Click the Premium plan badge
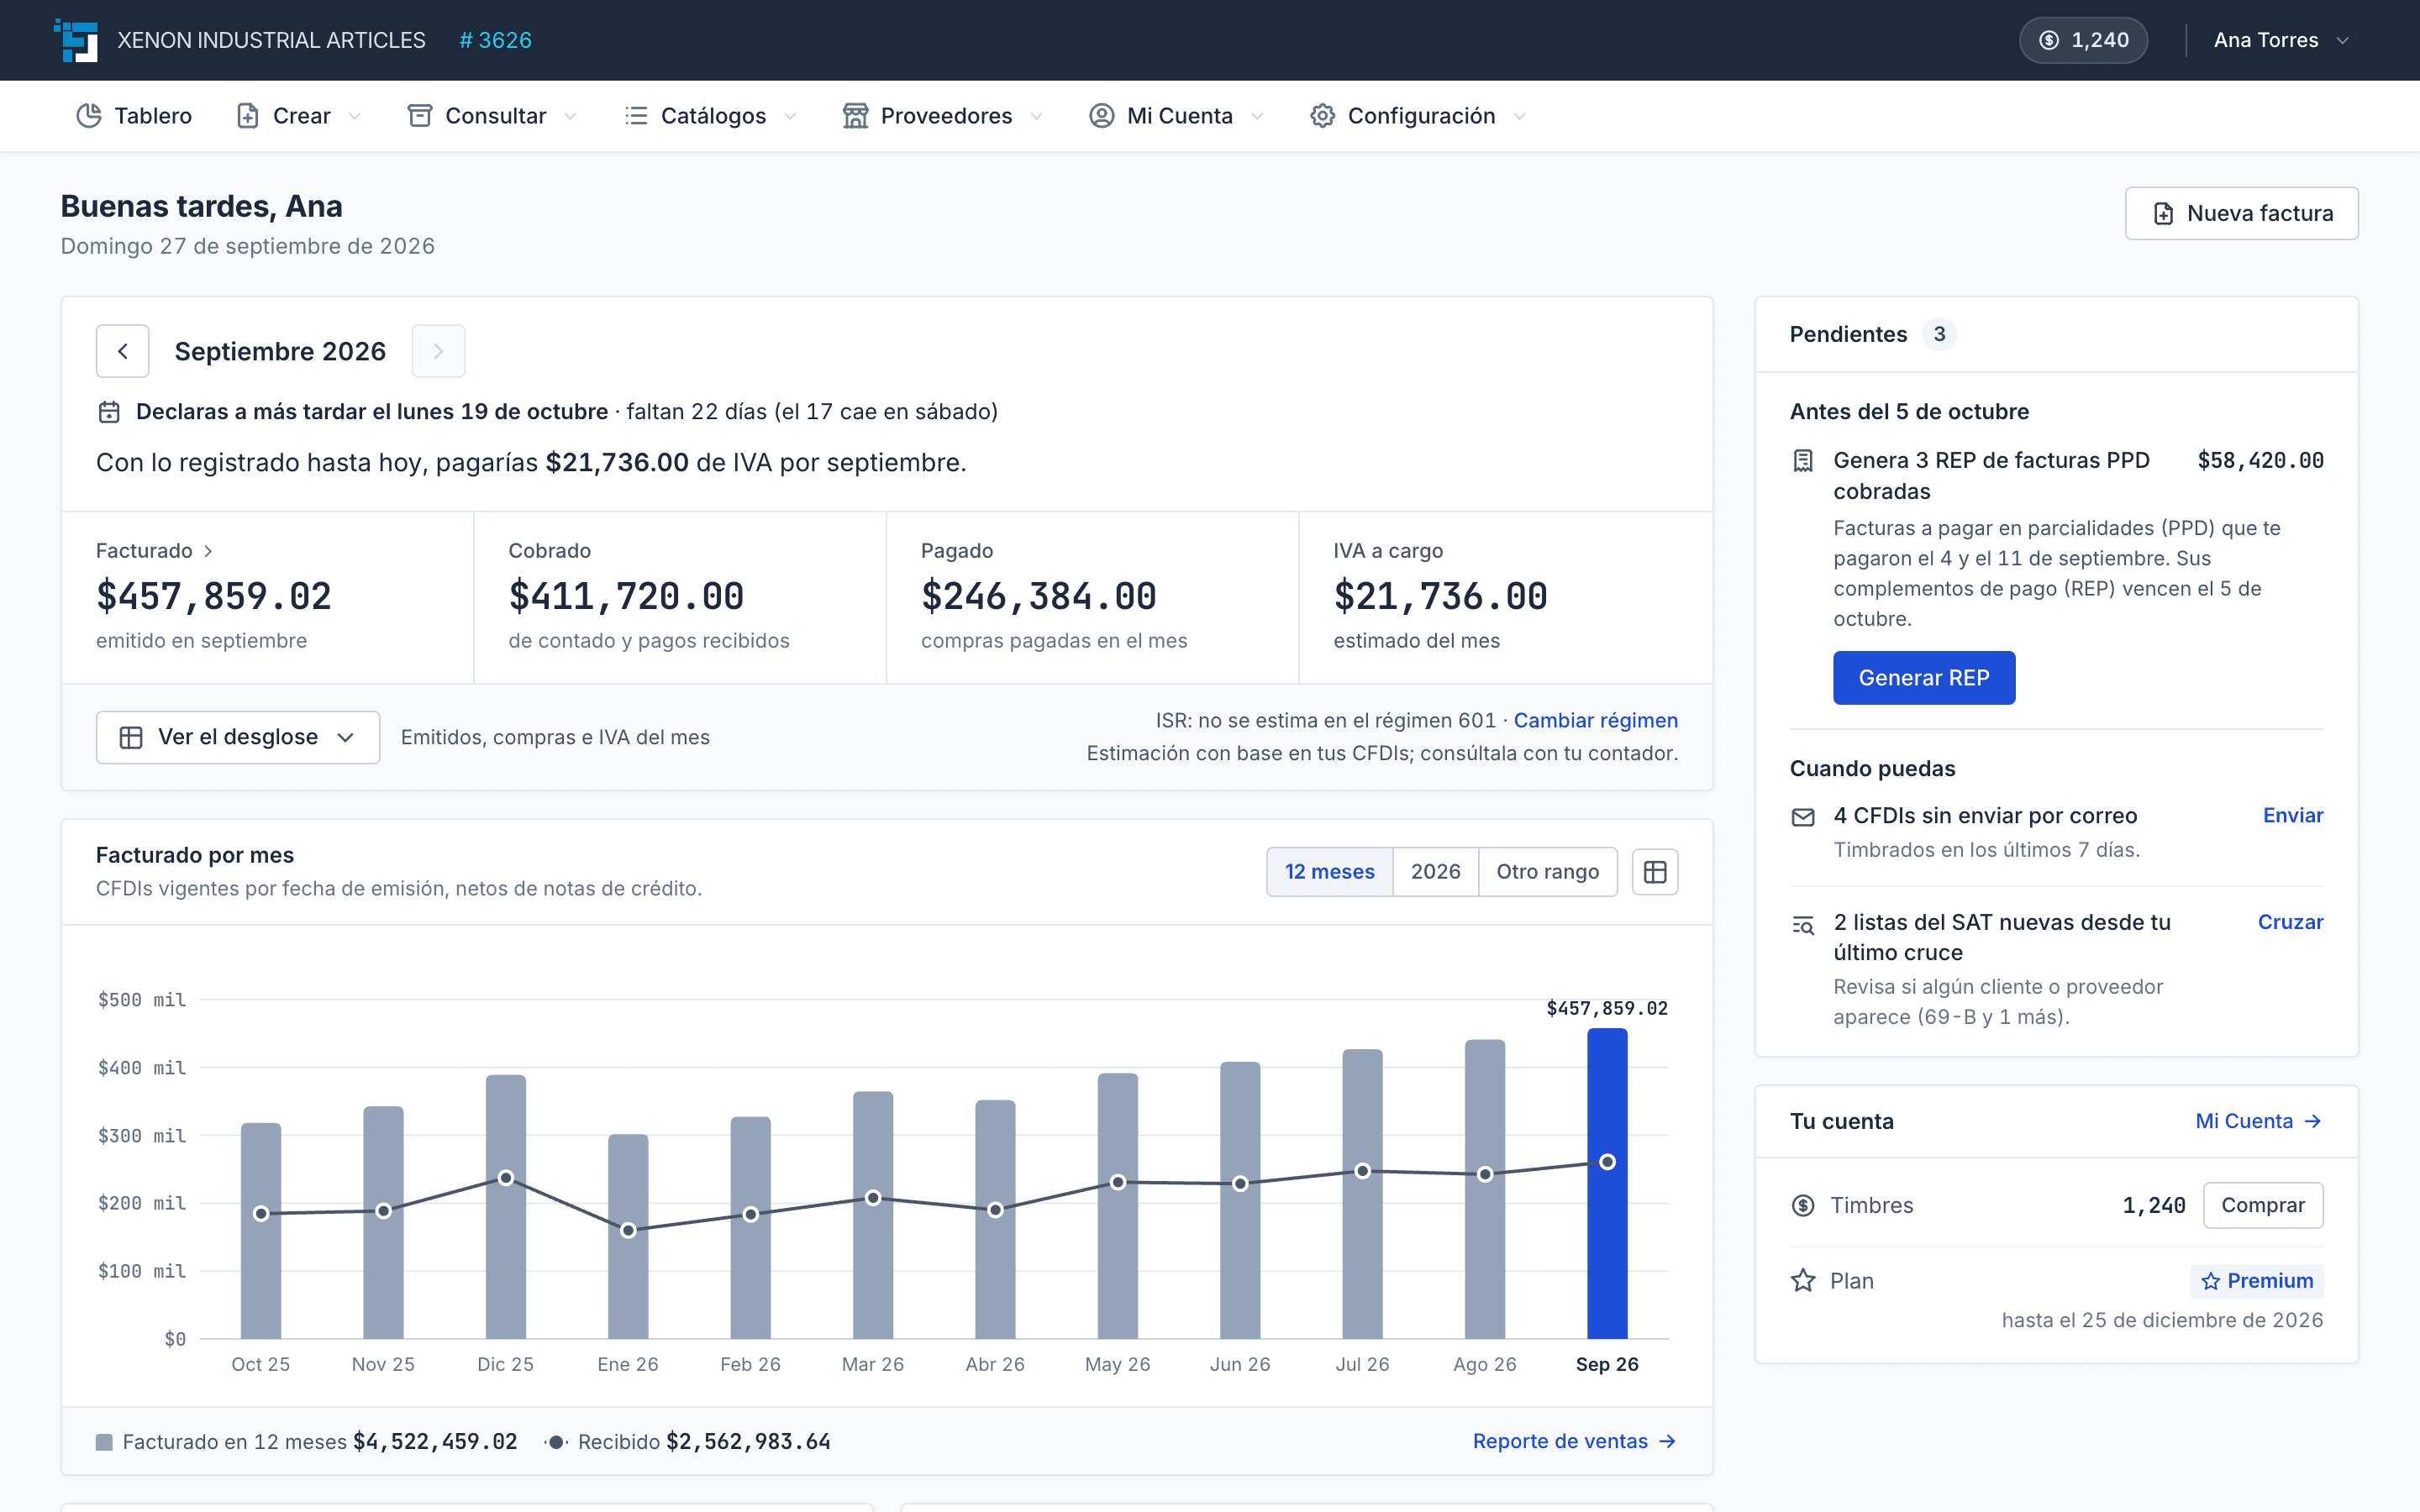 [x=2257, y=1281]
